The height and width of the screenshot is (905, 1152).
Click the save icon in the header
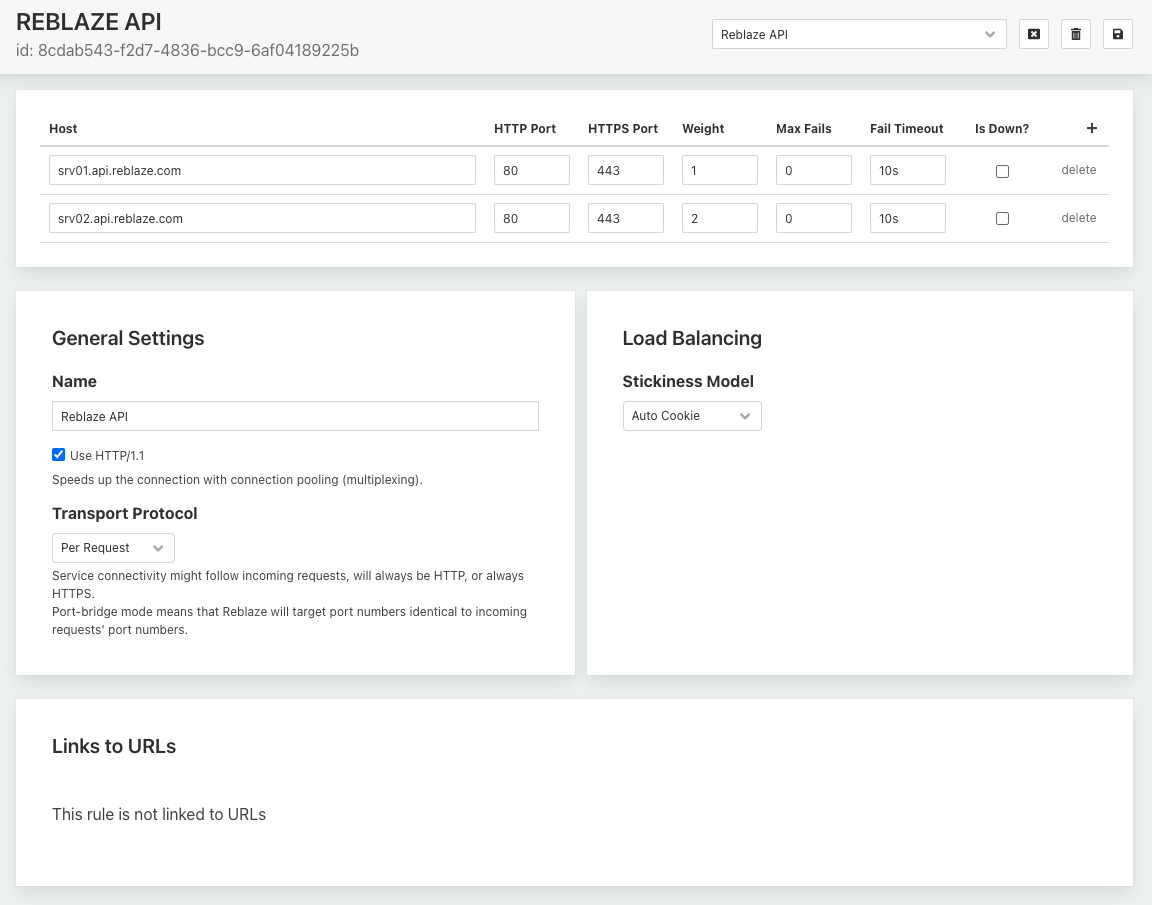(x=1117, y=34)
